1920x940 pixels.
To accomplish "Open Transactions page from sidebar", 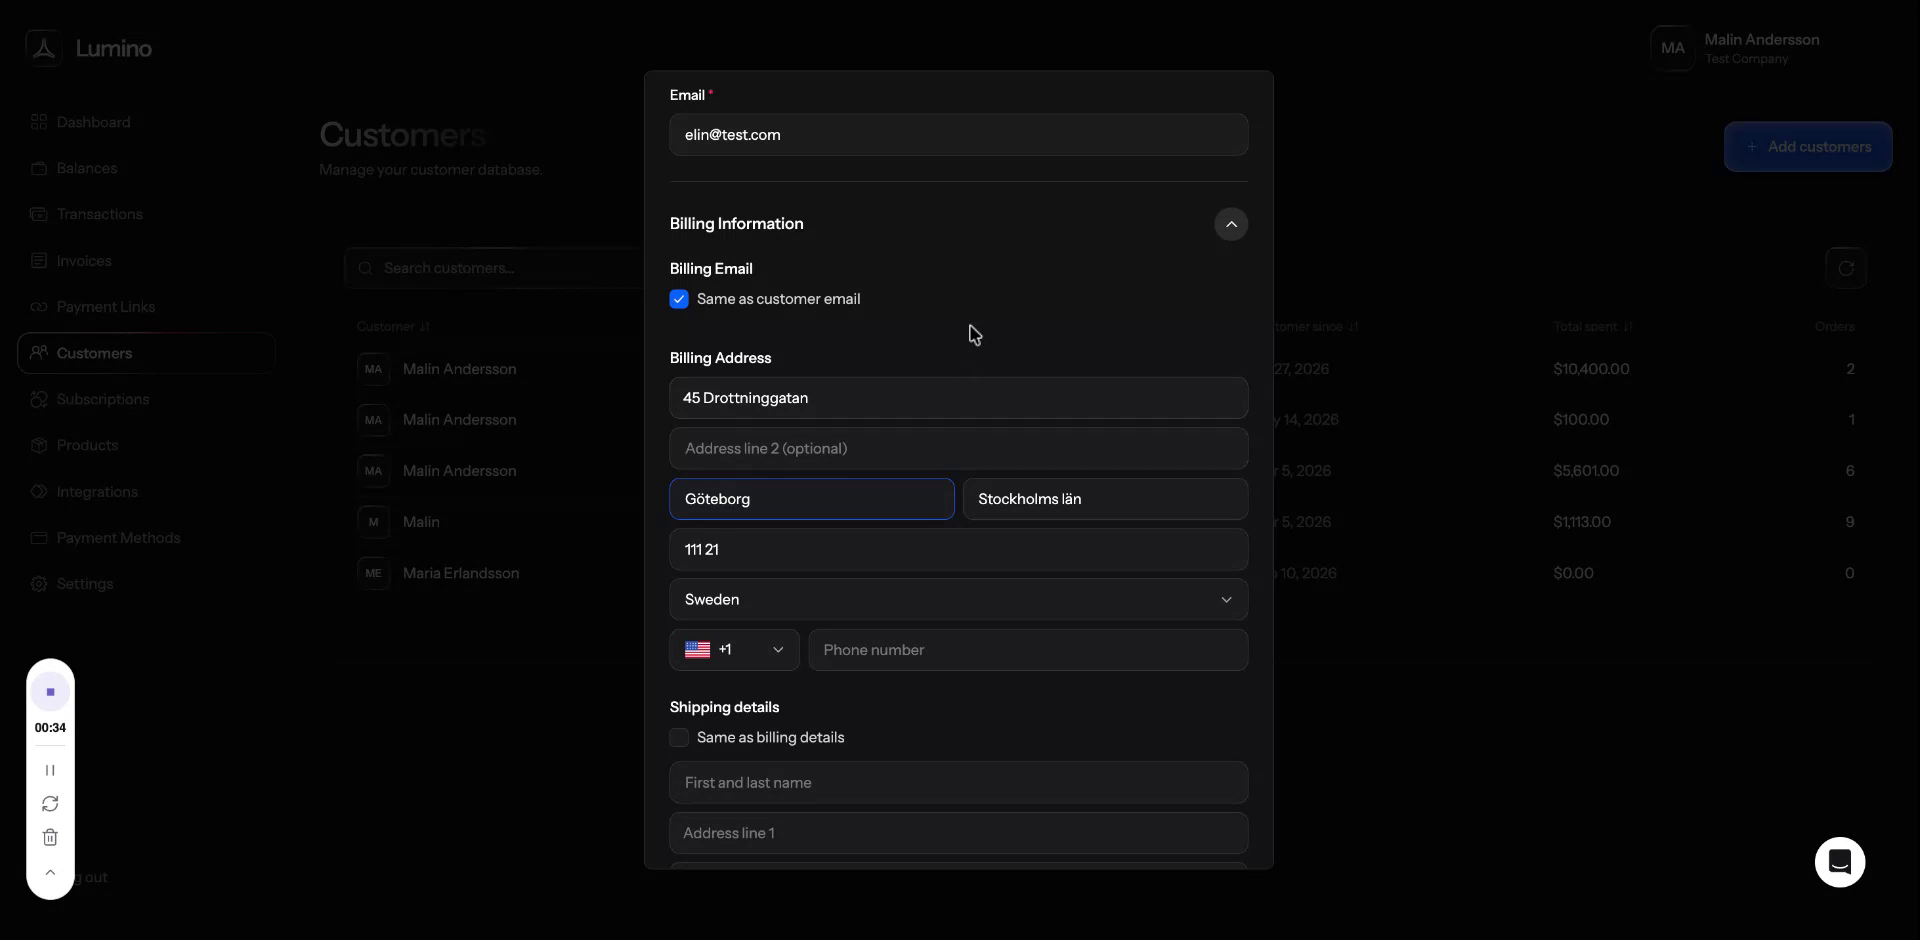I will tap(99, 214).
